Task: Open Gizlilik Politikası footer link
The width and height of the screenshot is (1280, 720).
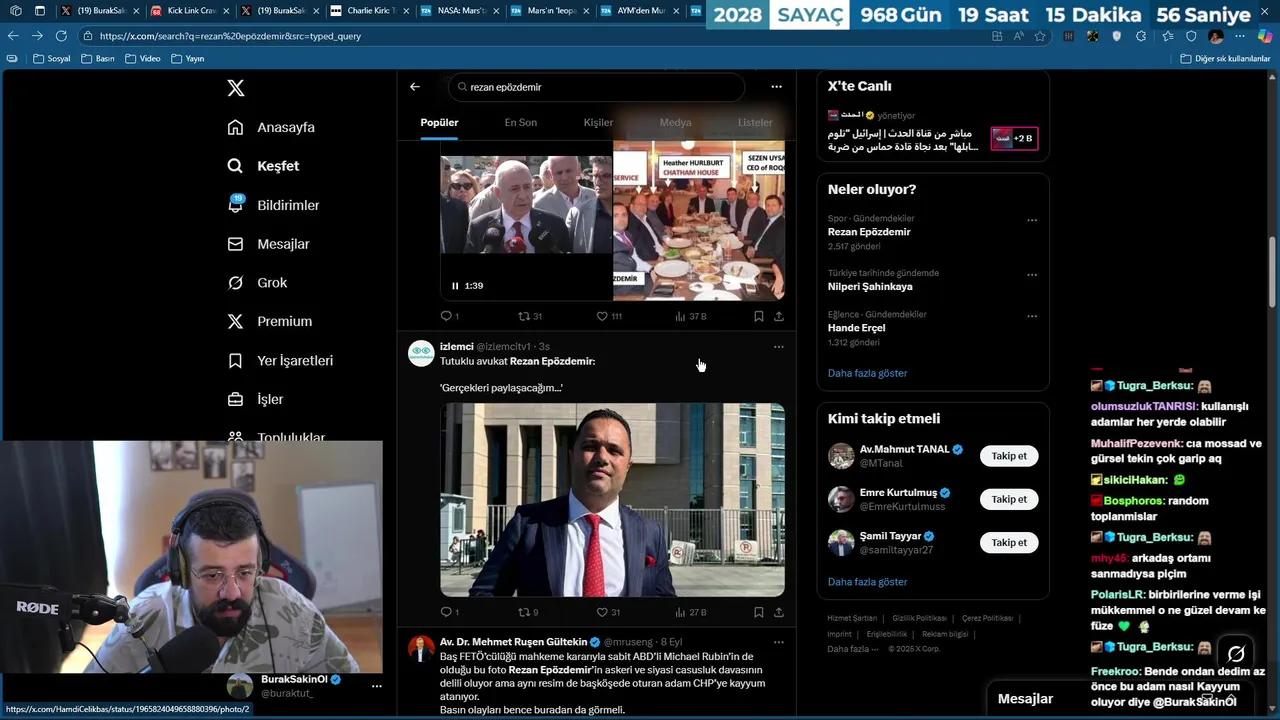Action: (919, 618)
